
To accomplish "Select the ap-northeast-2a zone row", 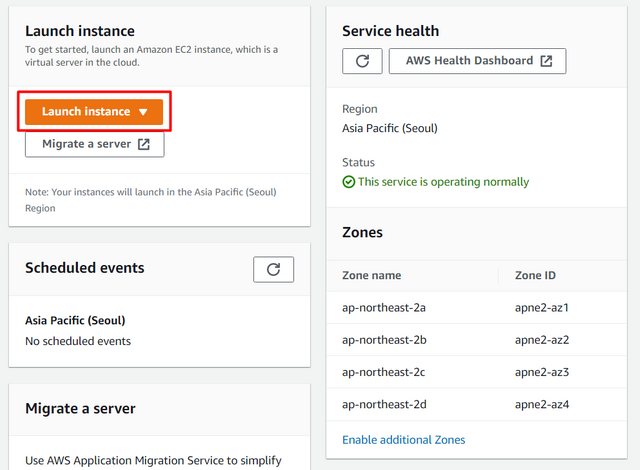I will tap(477, 308).
